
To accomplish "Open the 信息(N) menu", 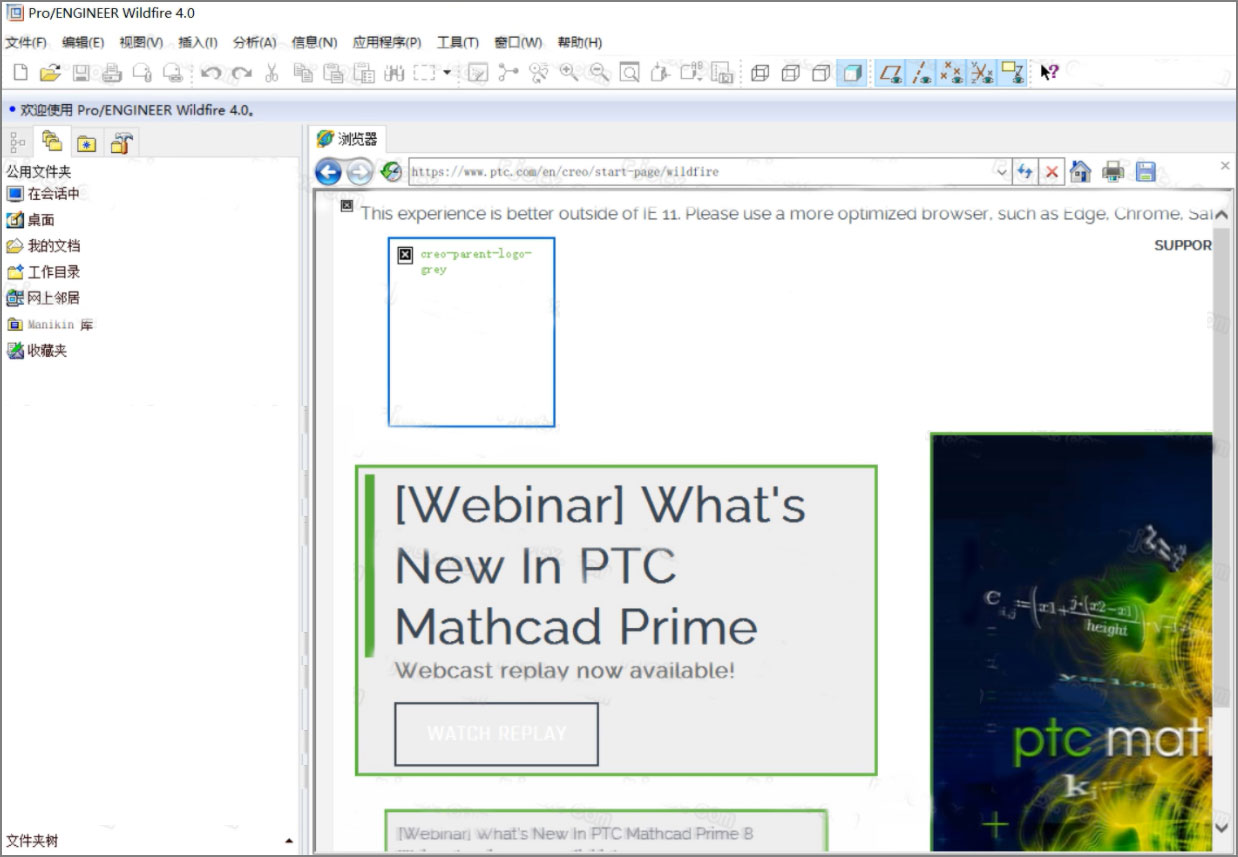I will (315, 42).
